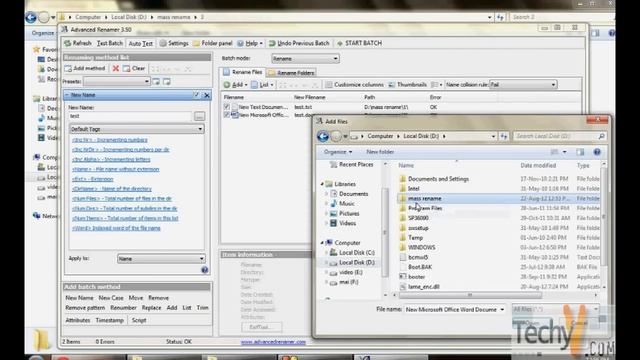The width and height of the screenshot is (640, 360).
Task: Collapse the New Name method panel
Action: point(67,95)
